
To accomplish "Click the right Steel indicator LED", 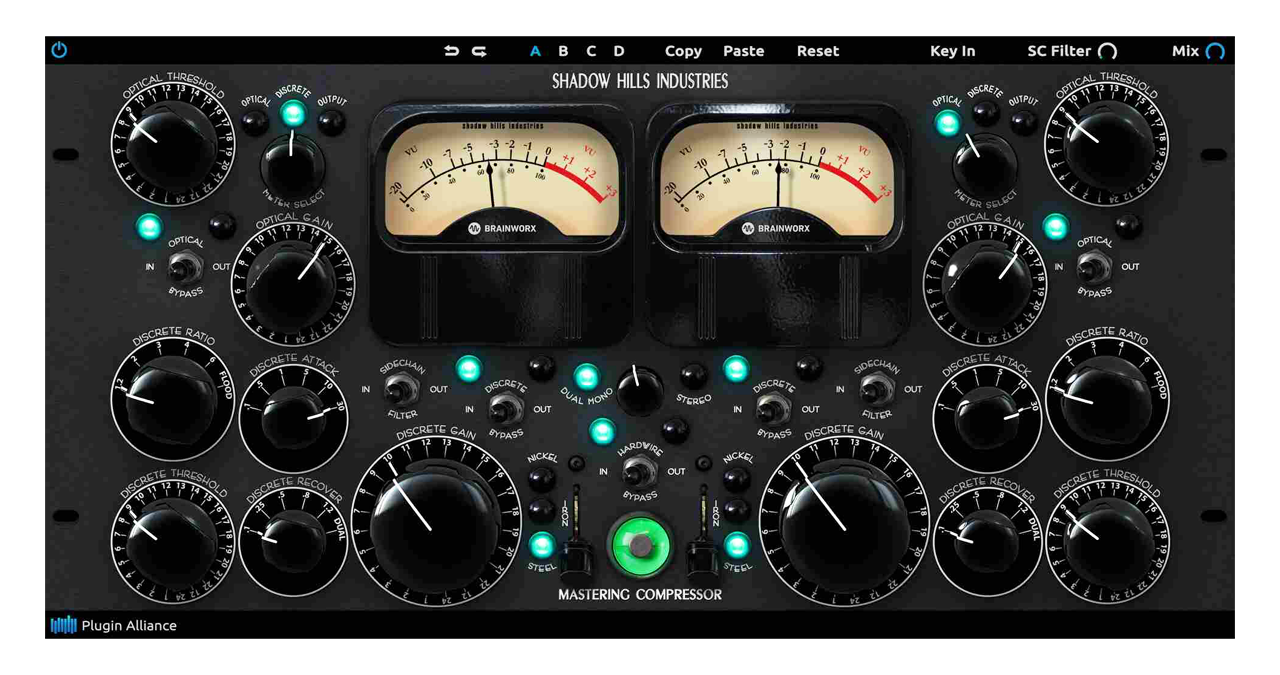I will tap(737, 545).
